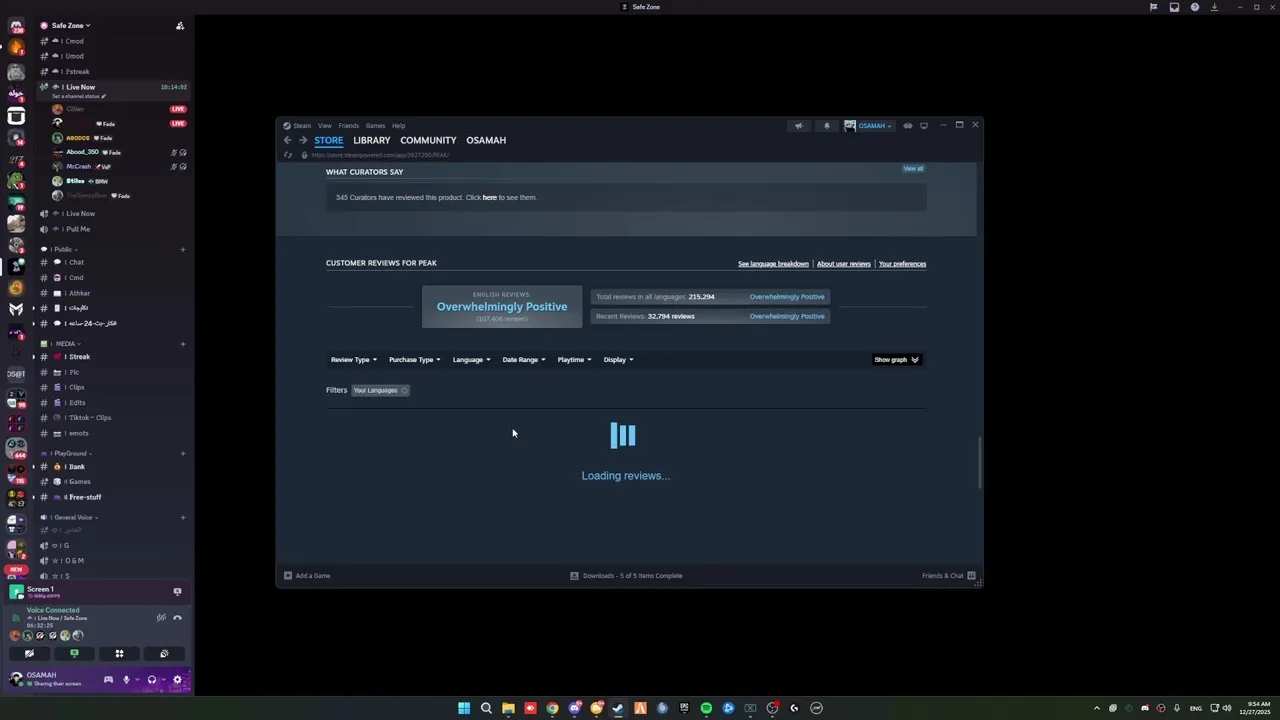Open Purchase Type dropdown
Viewport: 1280px width, 720px height.
pyautogui.click(x=414, y=360)
